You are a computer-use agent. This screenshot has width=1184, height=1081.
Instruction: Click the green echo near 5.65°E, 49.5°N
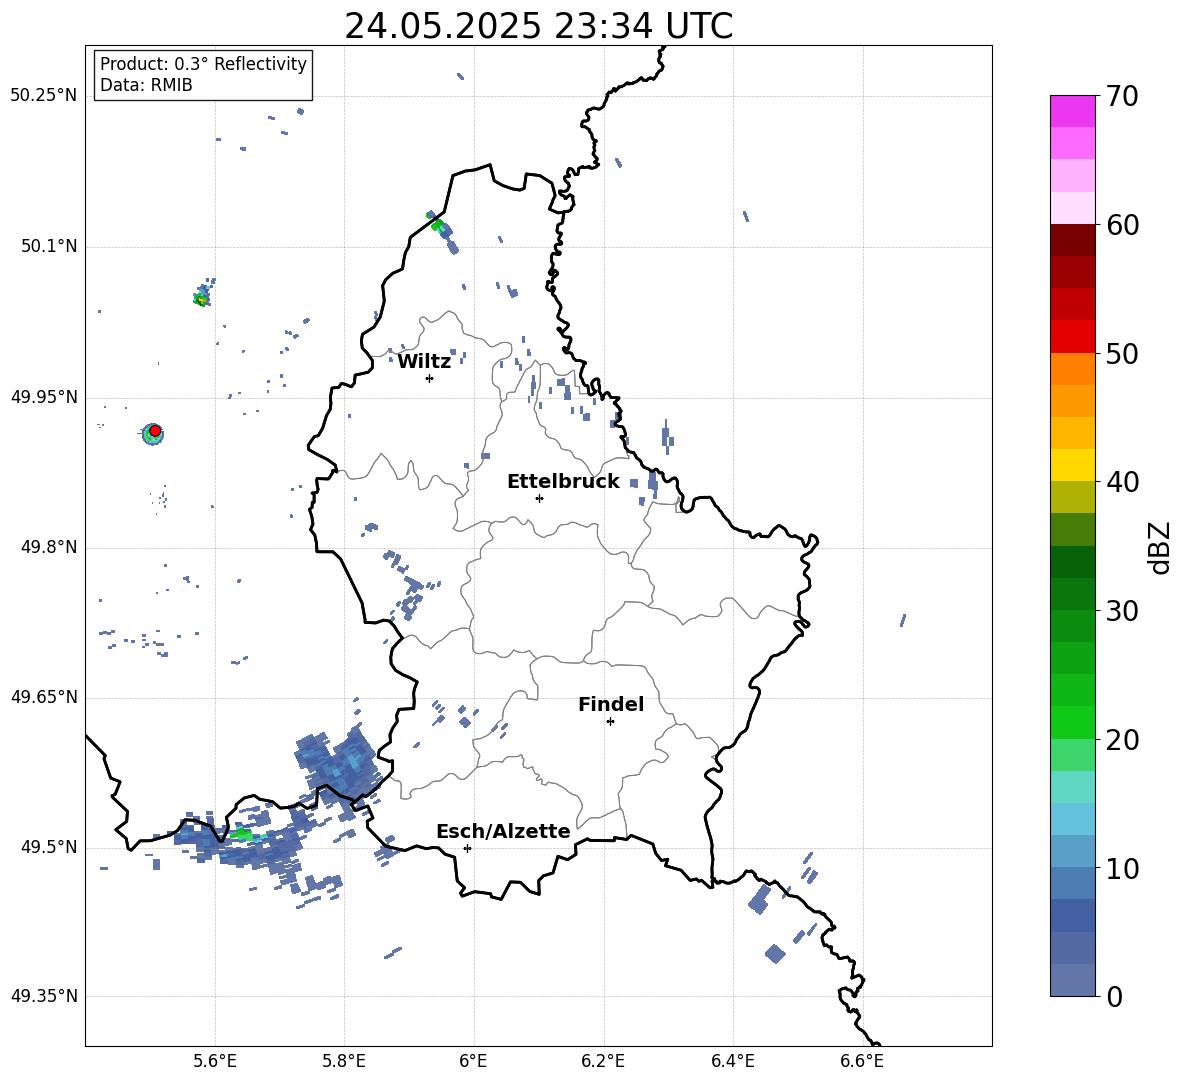(x=242, y=834)
